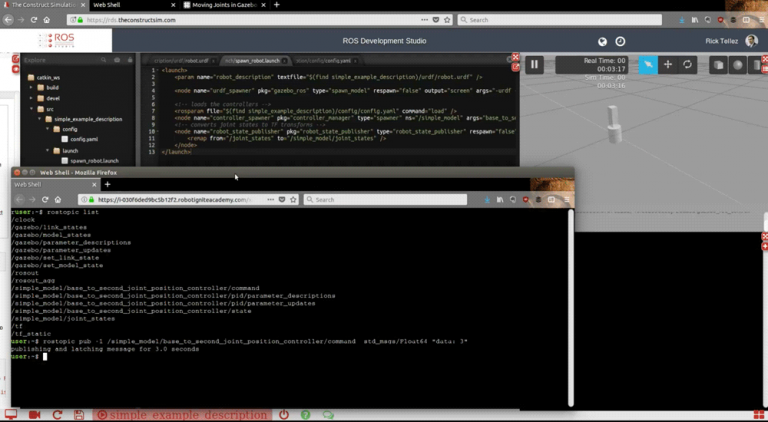The width and height of the screenshot is (768, 422).
Task: Open a new tab in Web Shell window
Action: (x=107, y=185)
